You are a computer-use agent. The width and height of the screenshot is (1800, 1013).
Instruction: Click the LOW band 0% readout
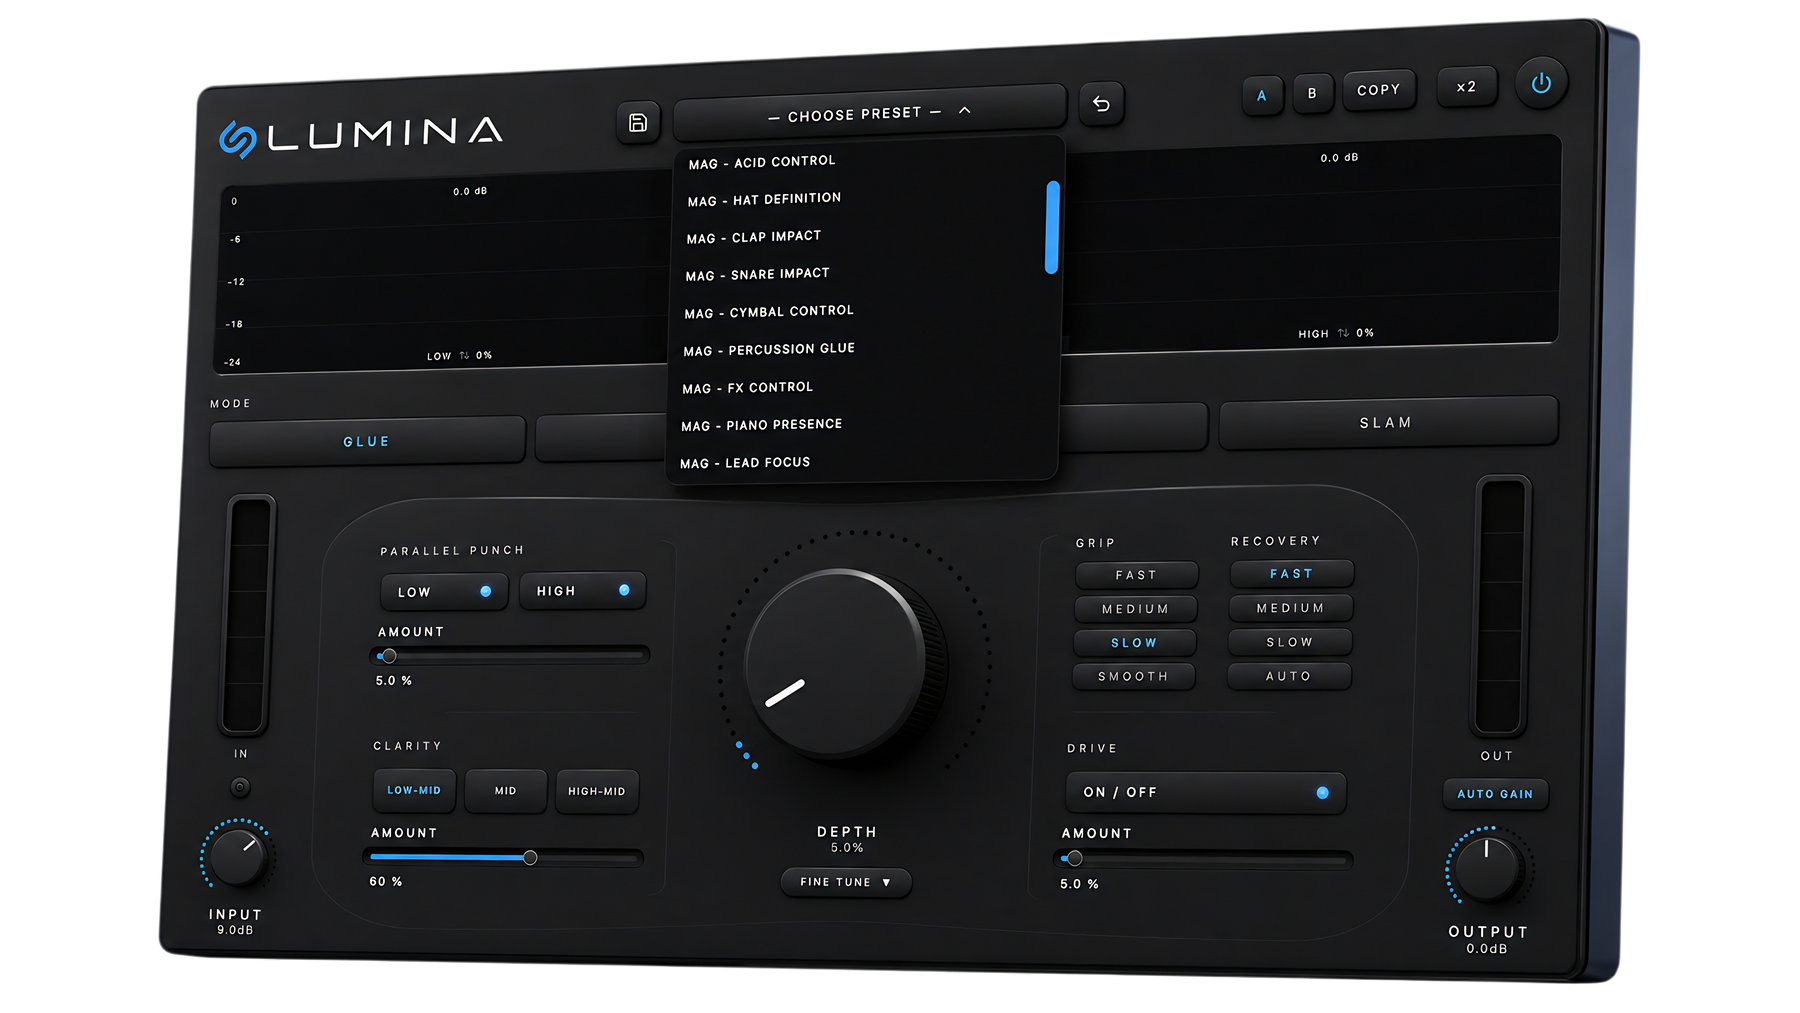pos(484,355)
